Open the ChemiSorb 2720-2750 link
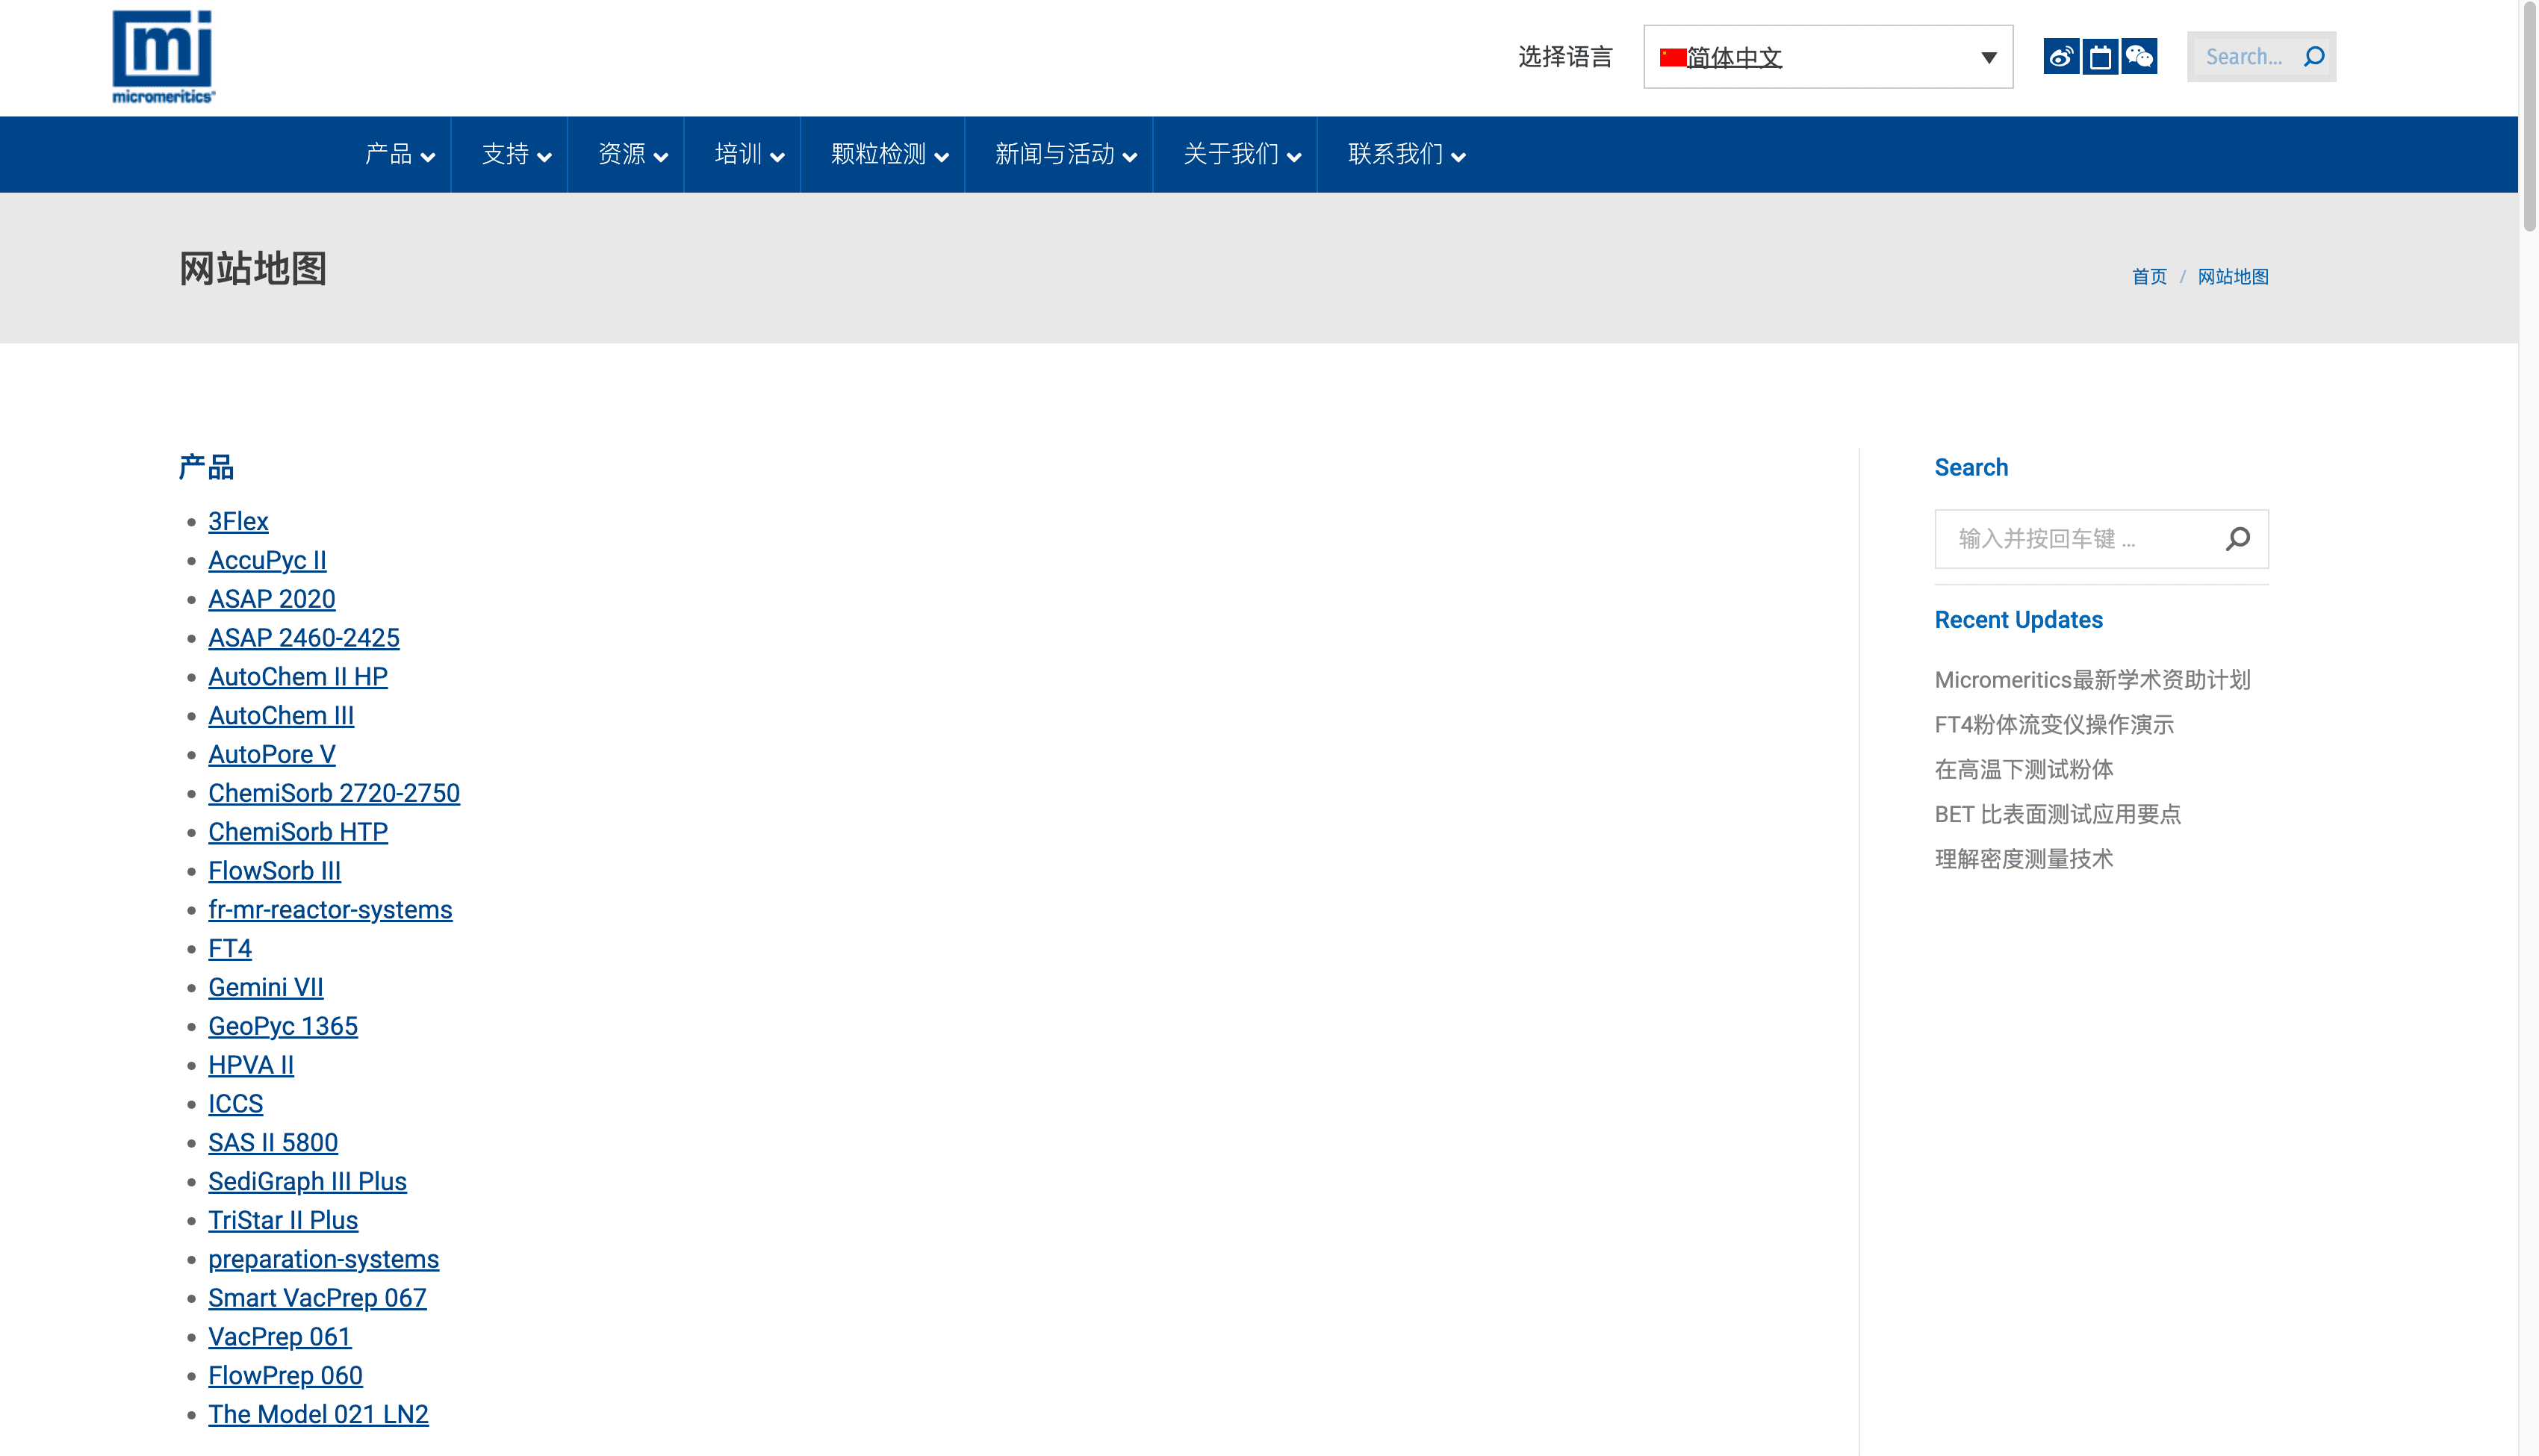Viewport: 2539px width, 1456px height. tap(333, 794)
